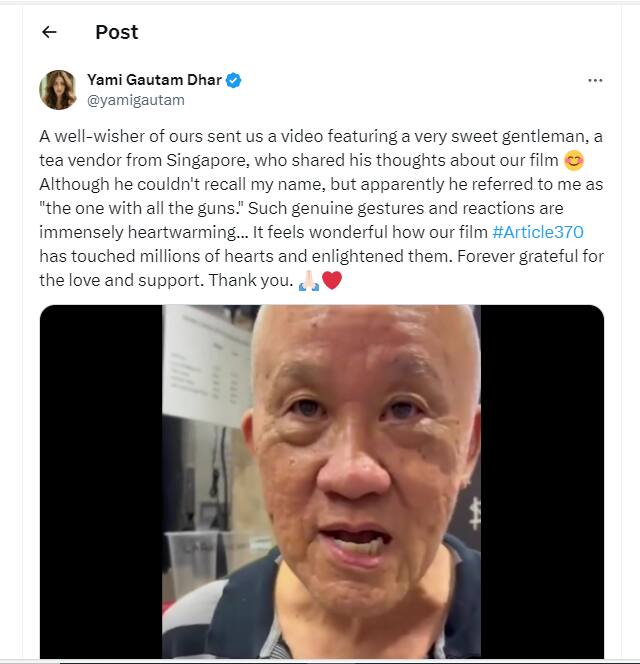Visit the @yamigautam handle link
Screen dimensions: 640x664
pyautogui.click(x=136, y=100)
